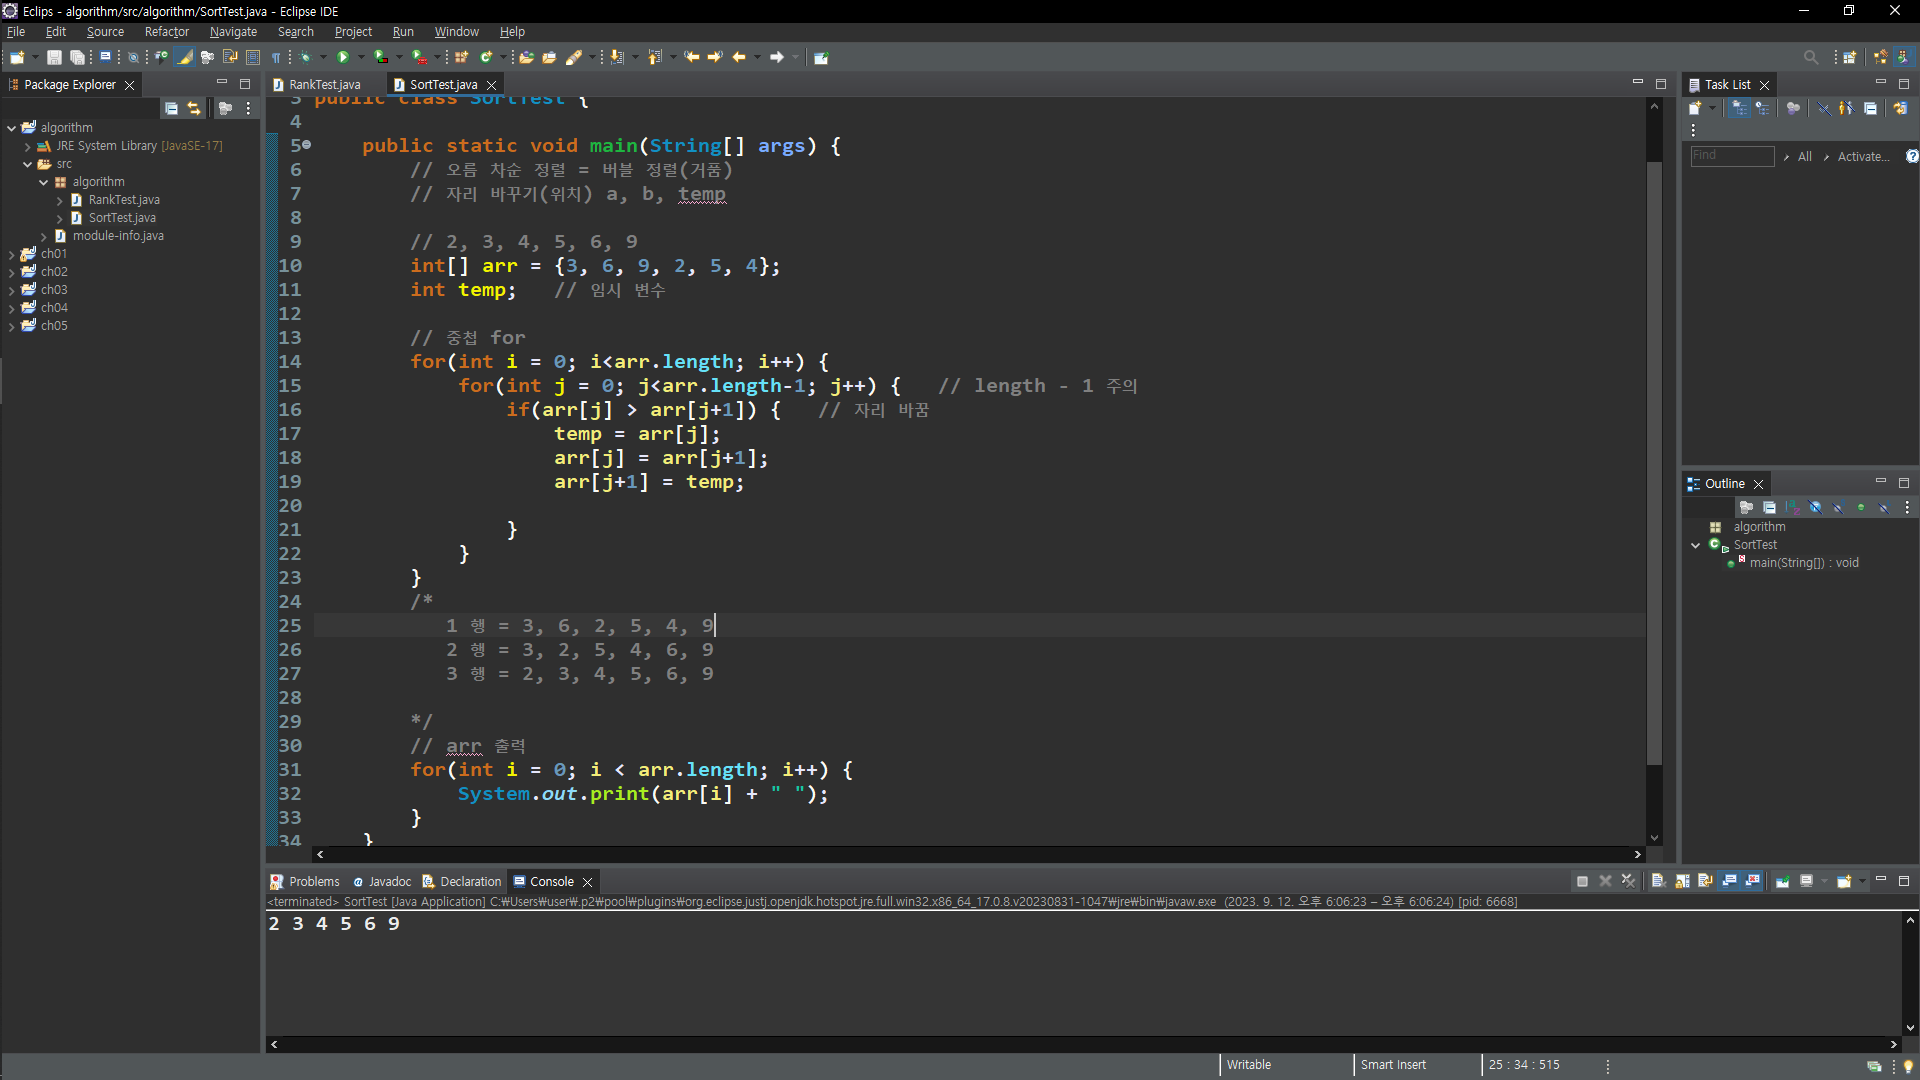Viewport: 1920px width, 1080px height.
Task: Open the Refactor menu
Action: point(166,32)
